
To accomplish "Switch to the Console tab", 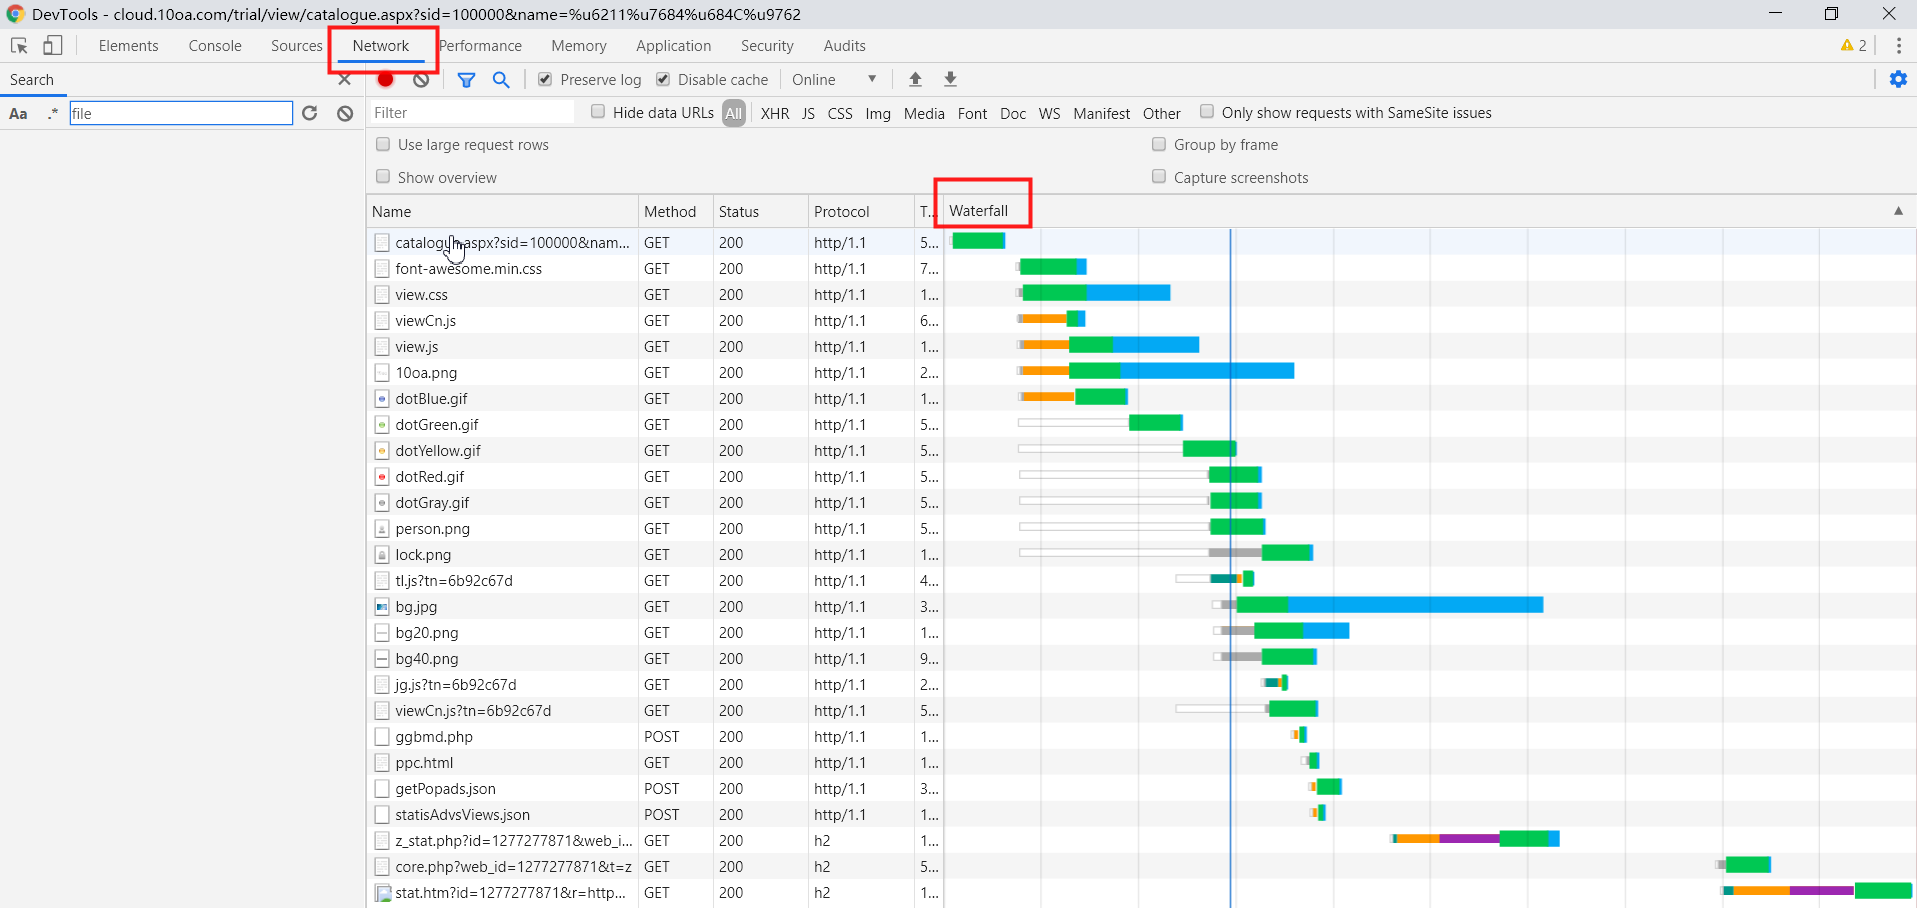I will [x=215, y=46].
